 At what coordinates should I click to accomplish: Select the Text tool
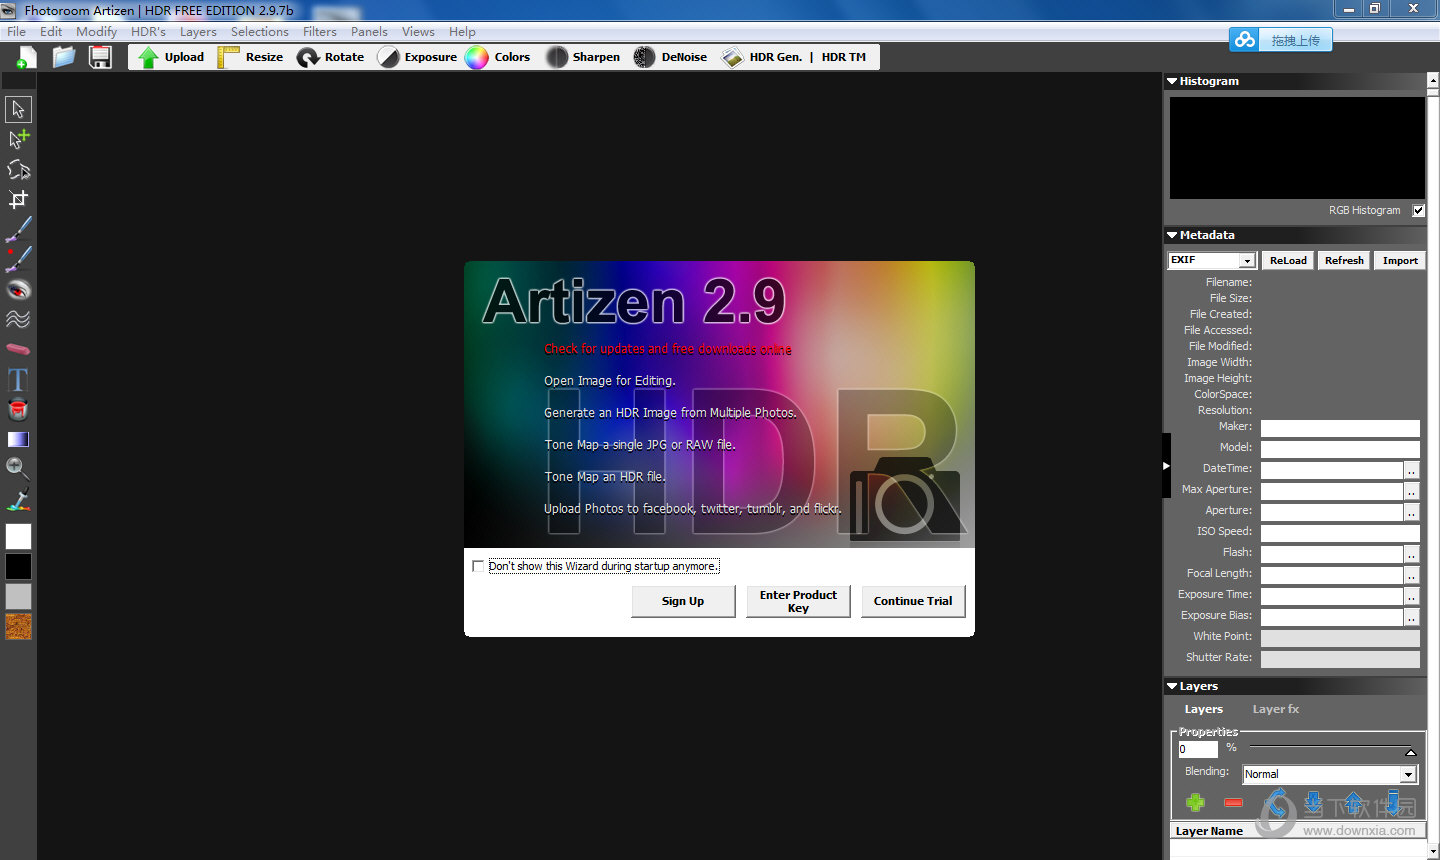18,379
